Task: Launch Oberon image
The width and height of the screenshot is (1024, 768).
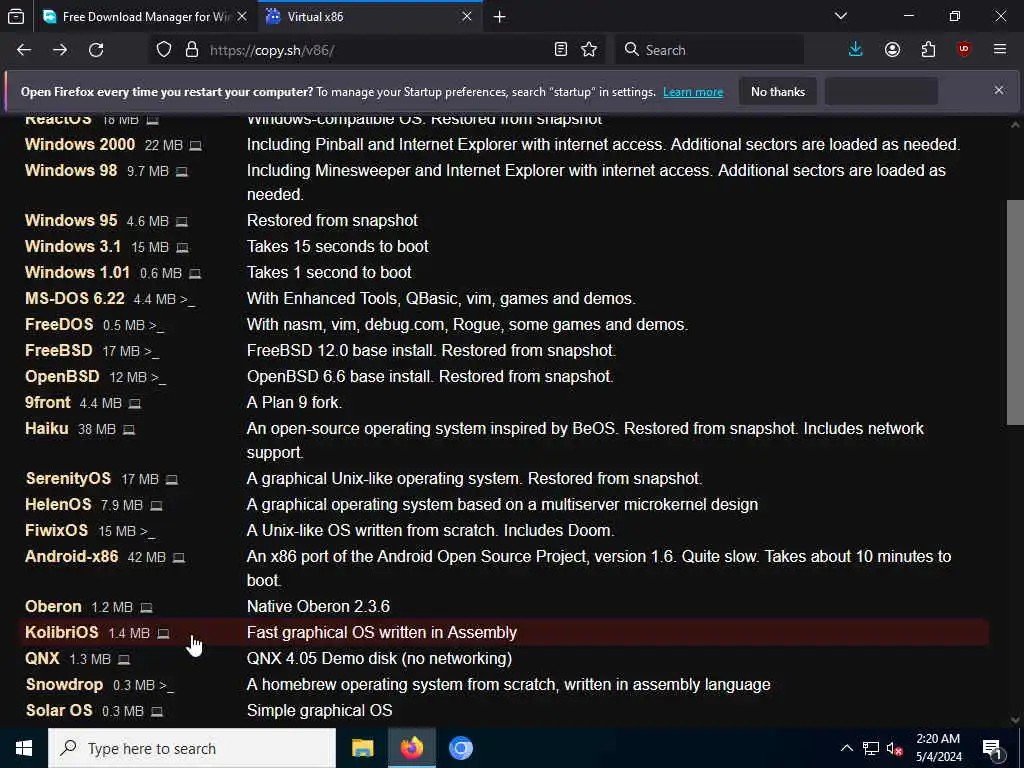Action: pyautogui.click(x=53, y=607)
